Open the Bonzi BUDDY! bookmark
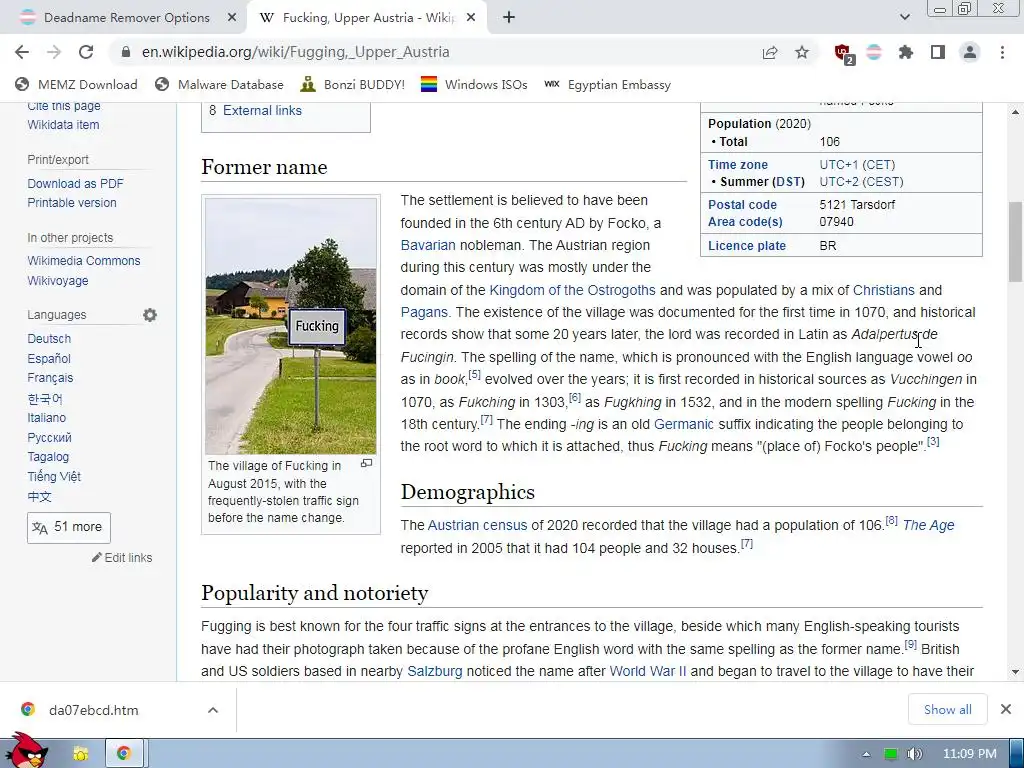This screenshot has height=768, width=1024. [353, 85]
